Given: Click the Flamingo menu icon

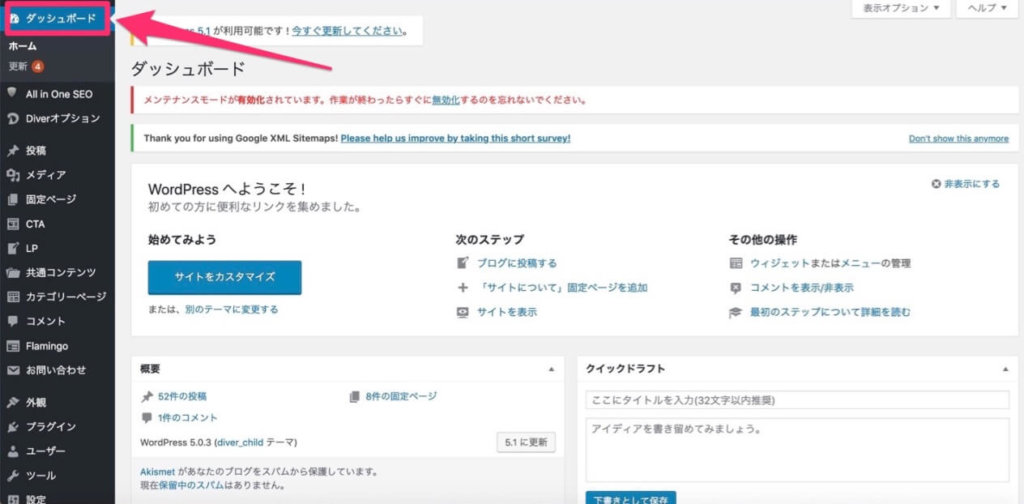Looking at the screenshot, I should tap(12, 346).
